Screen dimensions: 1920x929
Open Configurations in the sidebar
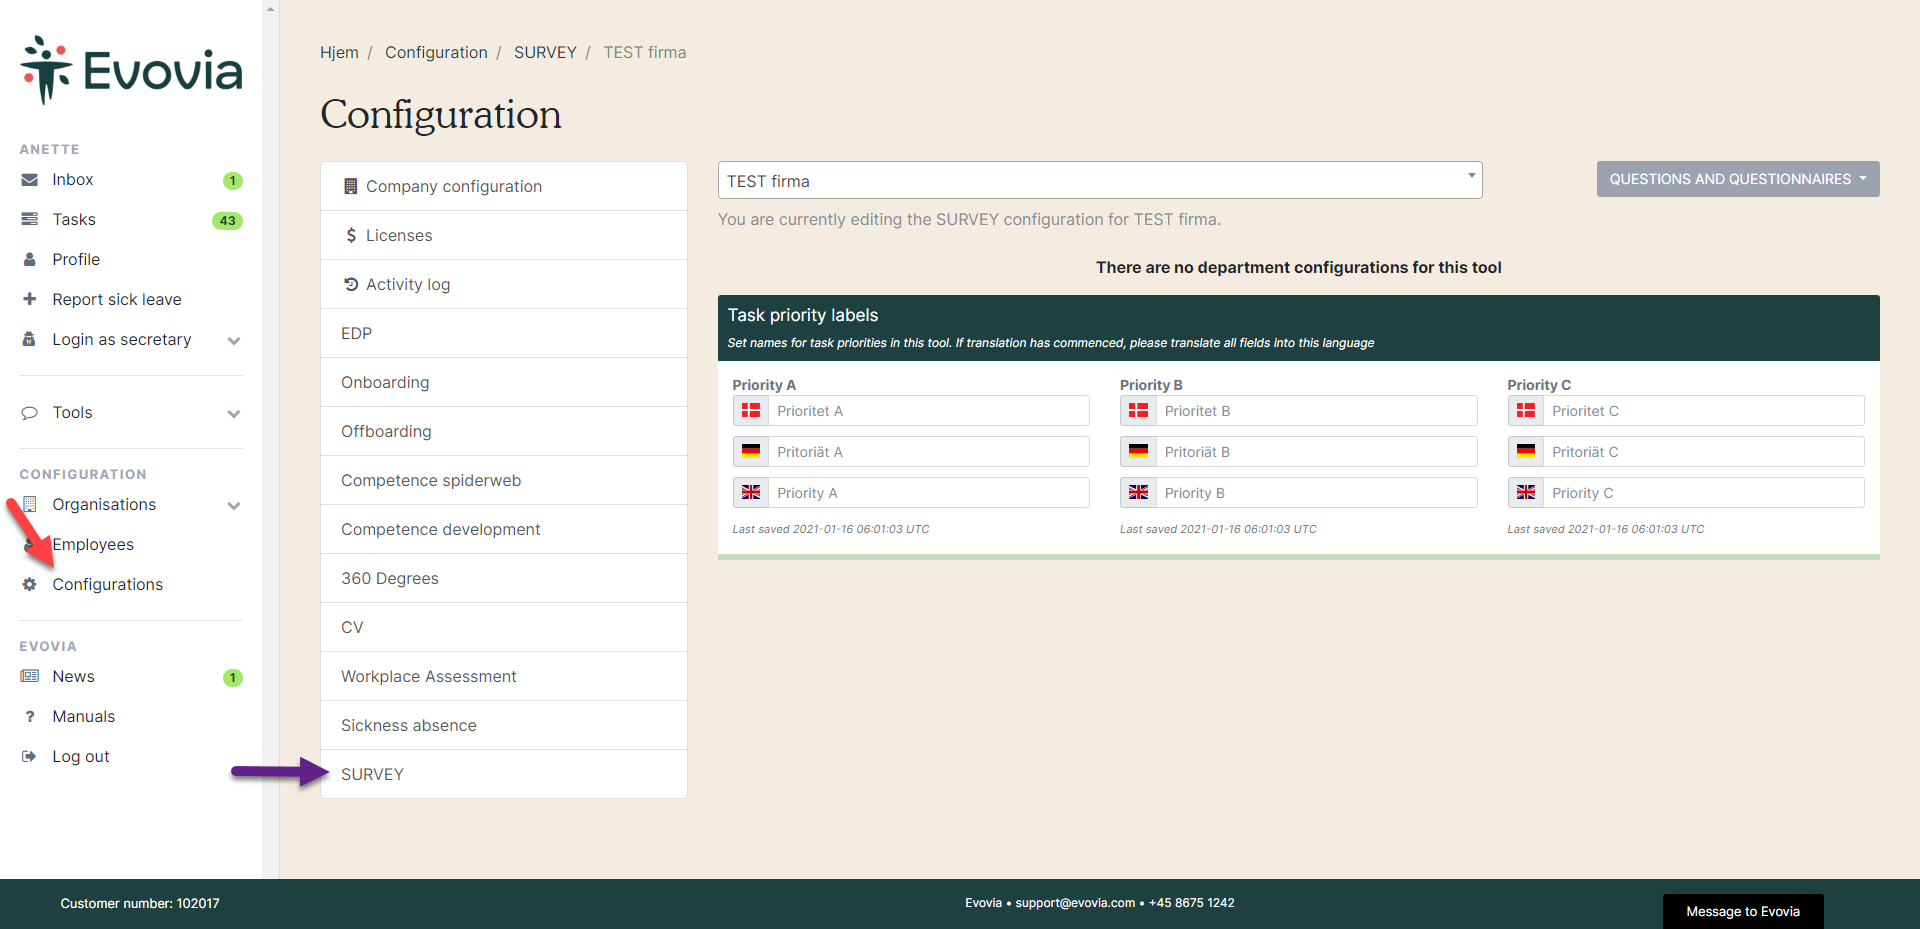(107, 584)
